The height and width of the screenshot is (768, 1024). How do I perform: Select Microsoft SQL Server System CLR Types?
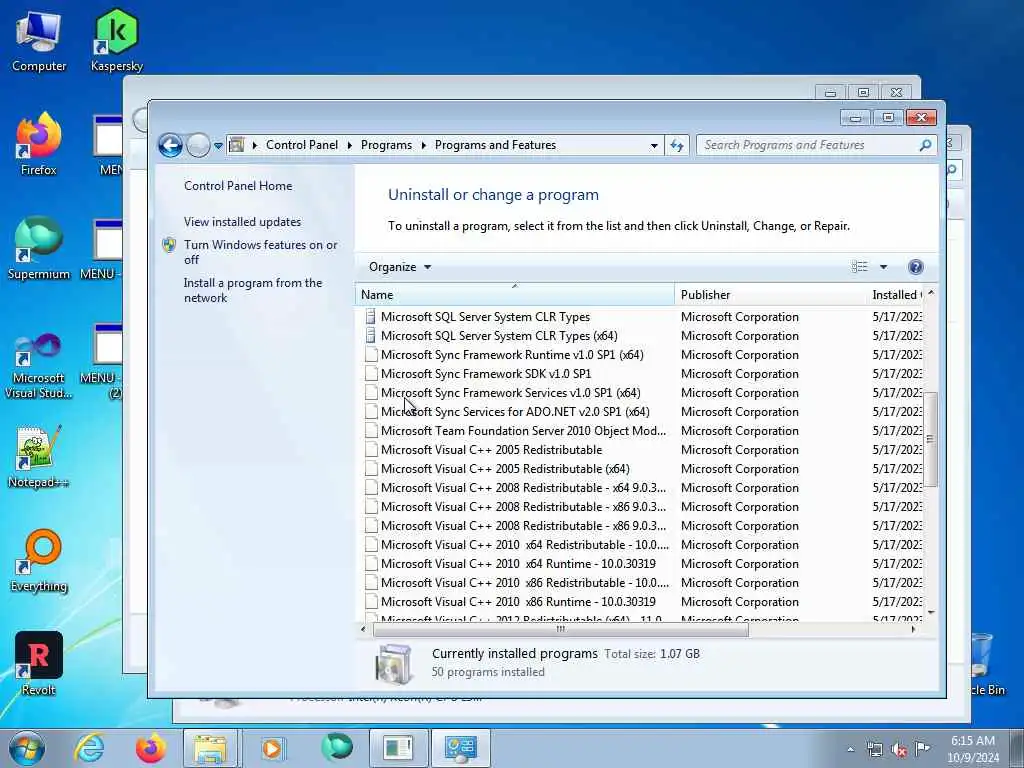[x=640, y=317]
